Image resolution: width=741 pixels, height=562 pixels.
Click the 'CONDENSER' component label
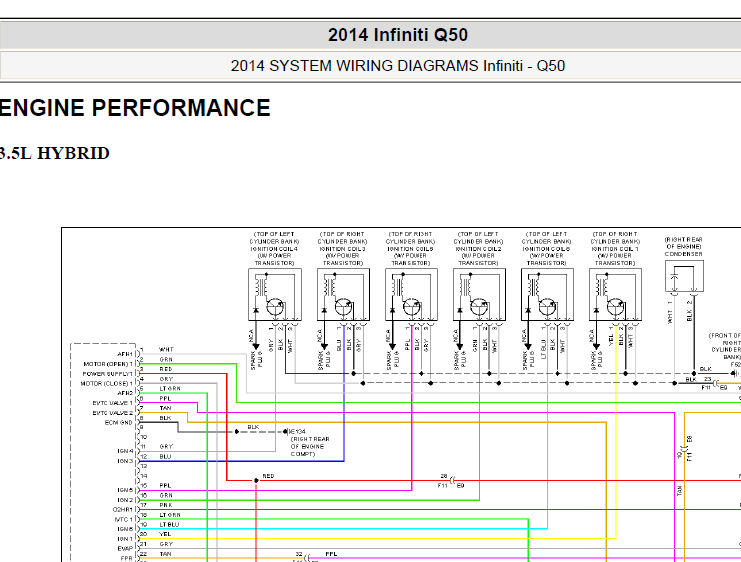(x=683, y=254)
